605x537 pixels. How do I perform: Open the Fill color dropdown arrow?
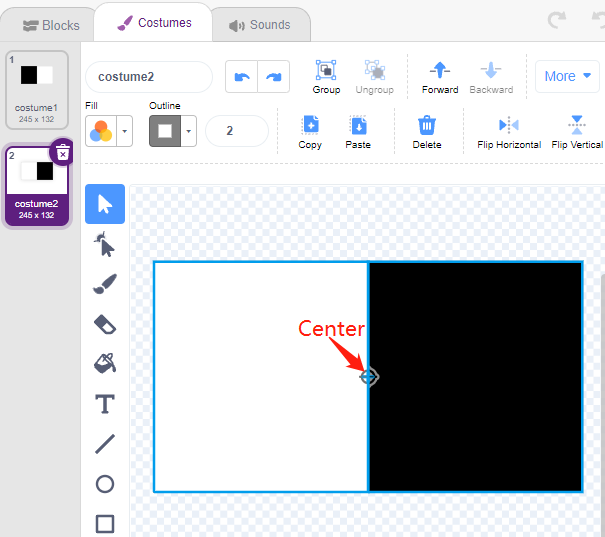pos(125,131)
